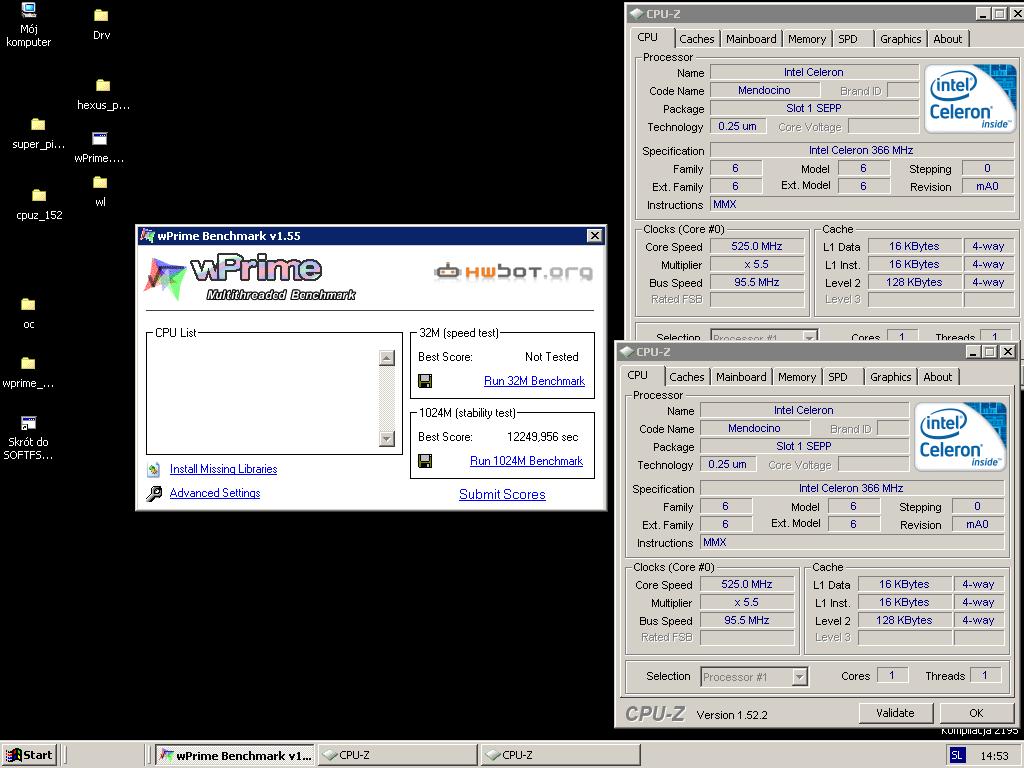The image size is (1024, 768).
Task: Click Core Speed 525.0 MHz in front CPU-Z
Action: coord(746,584)
